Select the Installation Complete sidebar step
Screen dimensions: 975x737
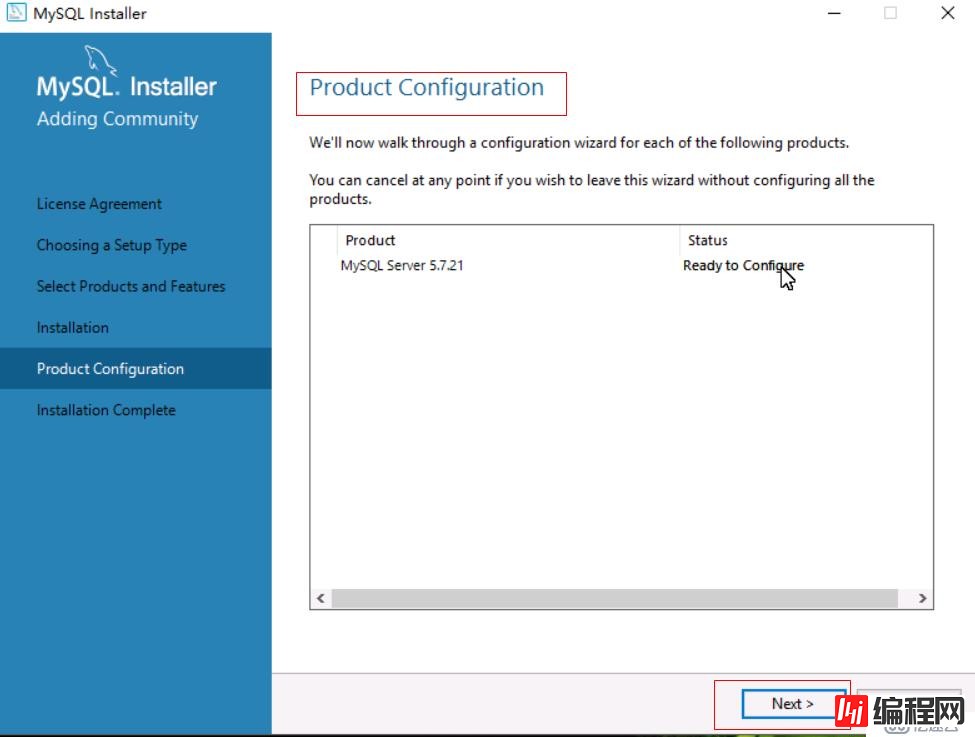point(105,410)
